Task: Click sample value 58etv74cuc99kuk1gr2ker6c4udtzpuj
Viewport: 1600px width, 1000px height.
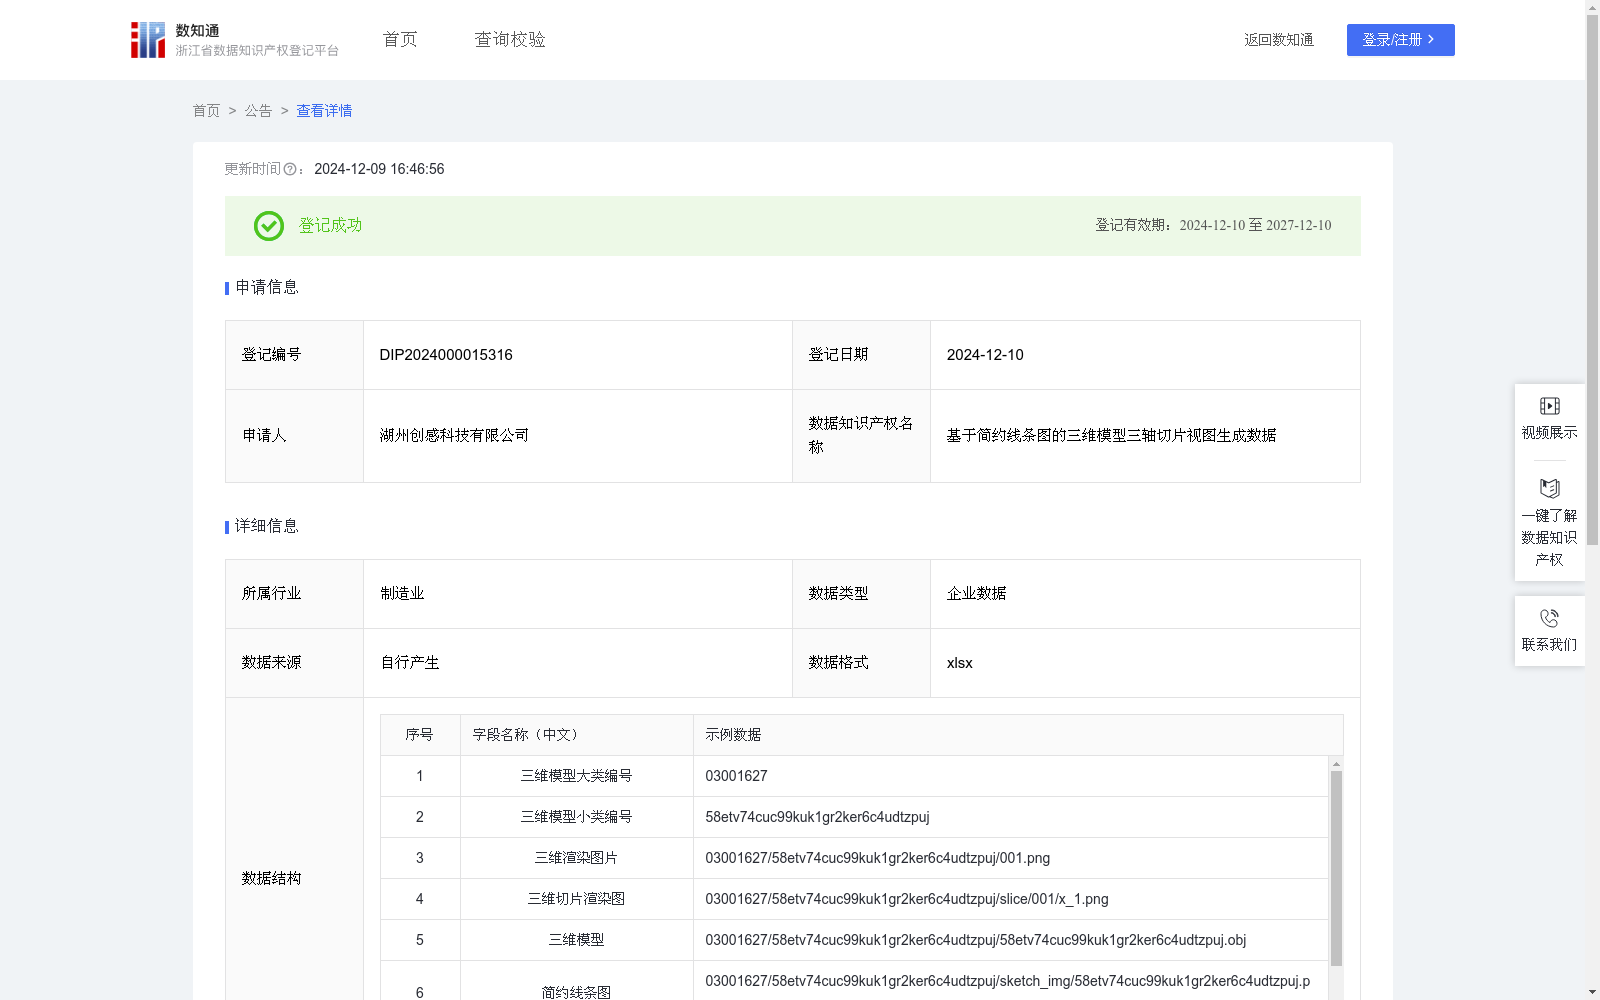Action: pos(817,817)
